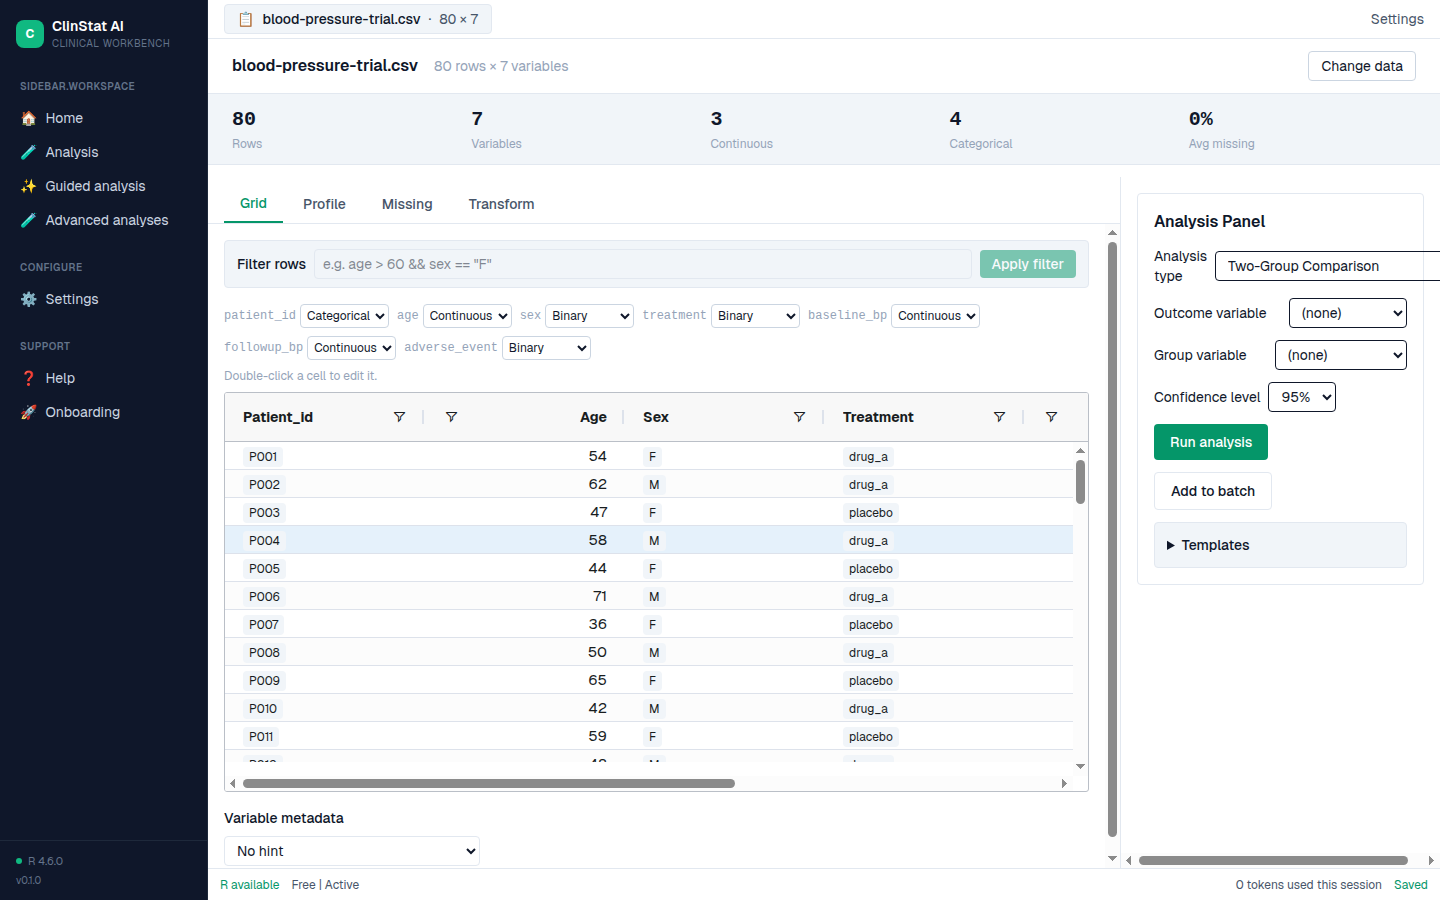Click the Onboarding rocket icon
This screenshot has width=1440, height=900.
pyautogui.click(x=28, y=412)
